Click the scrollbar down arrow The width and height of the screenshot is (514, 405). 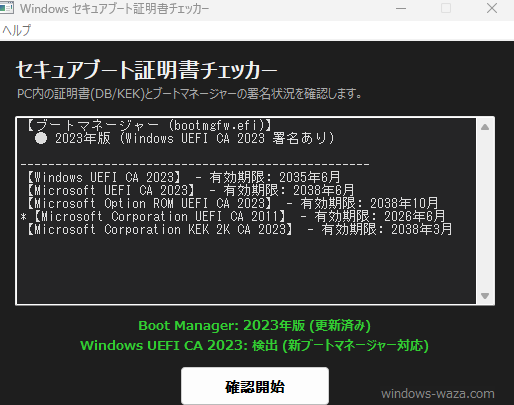coord(485,296)
